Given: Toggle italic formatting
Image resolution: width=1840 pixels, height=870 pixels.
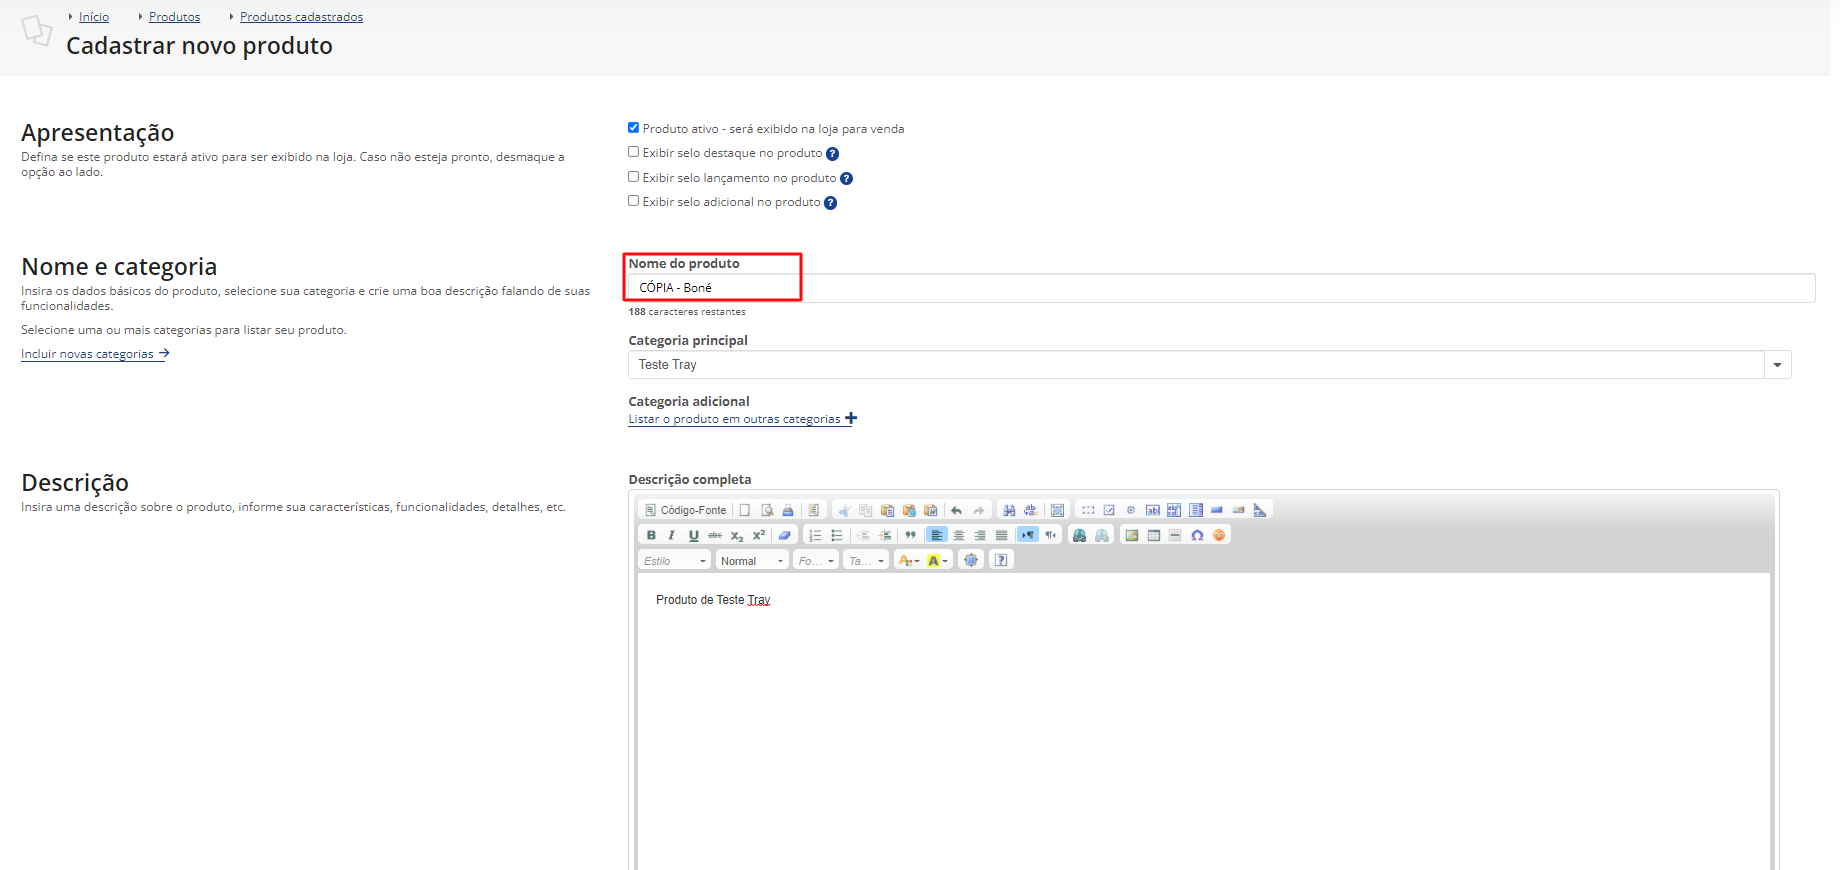Looking at the screenshot, I should click(672, 535).
